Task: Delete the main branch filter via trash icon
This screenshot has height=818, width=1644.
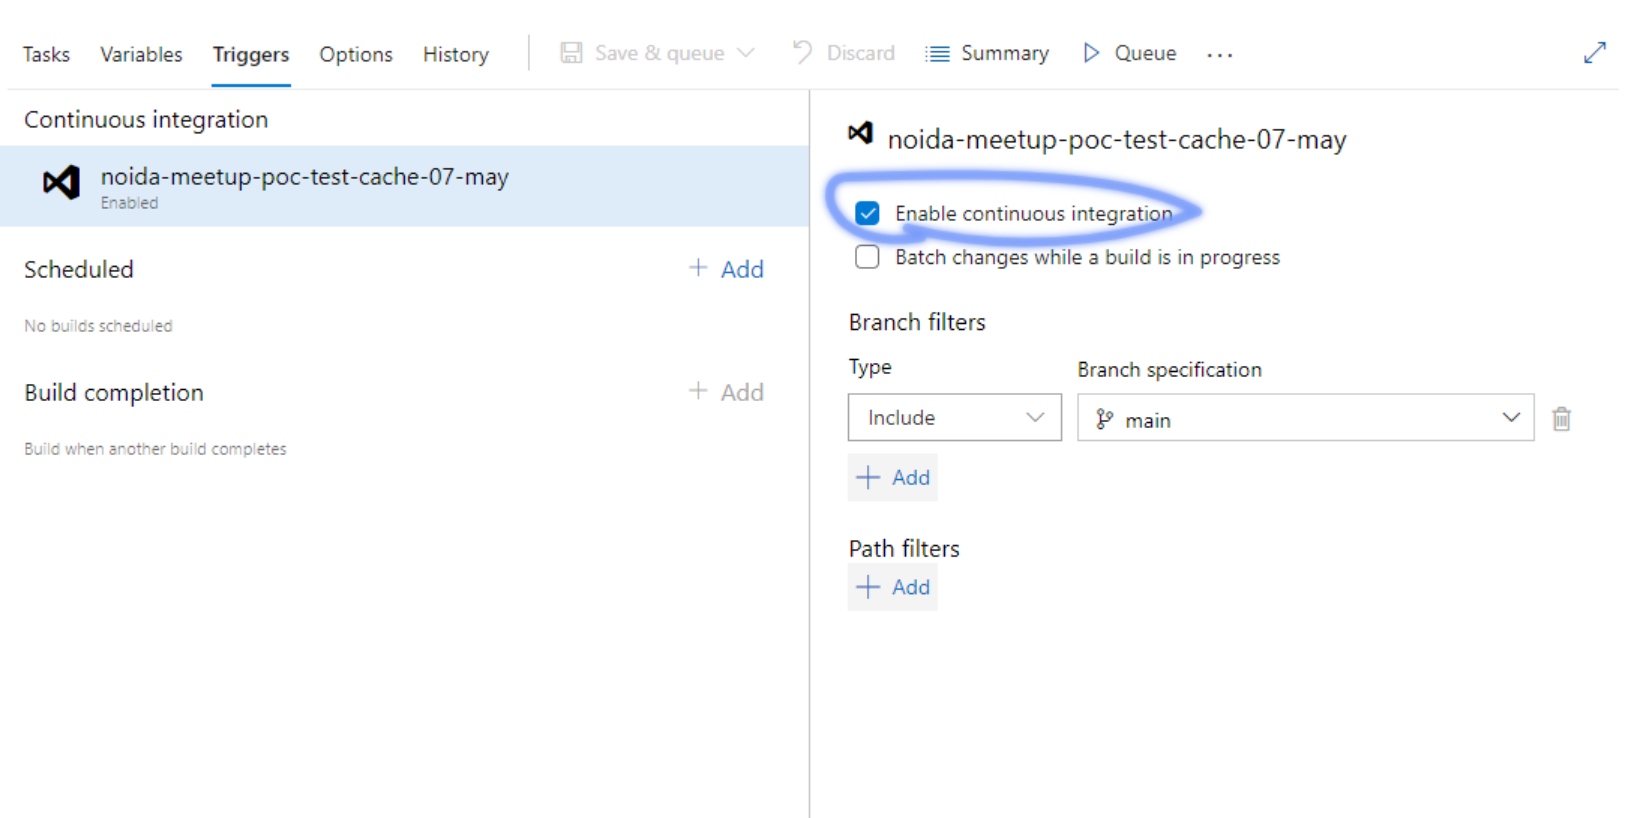Action: pos(1561,419)
